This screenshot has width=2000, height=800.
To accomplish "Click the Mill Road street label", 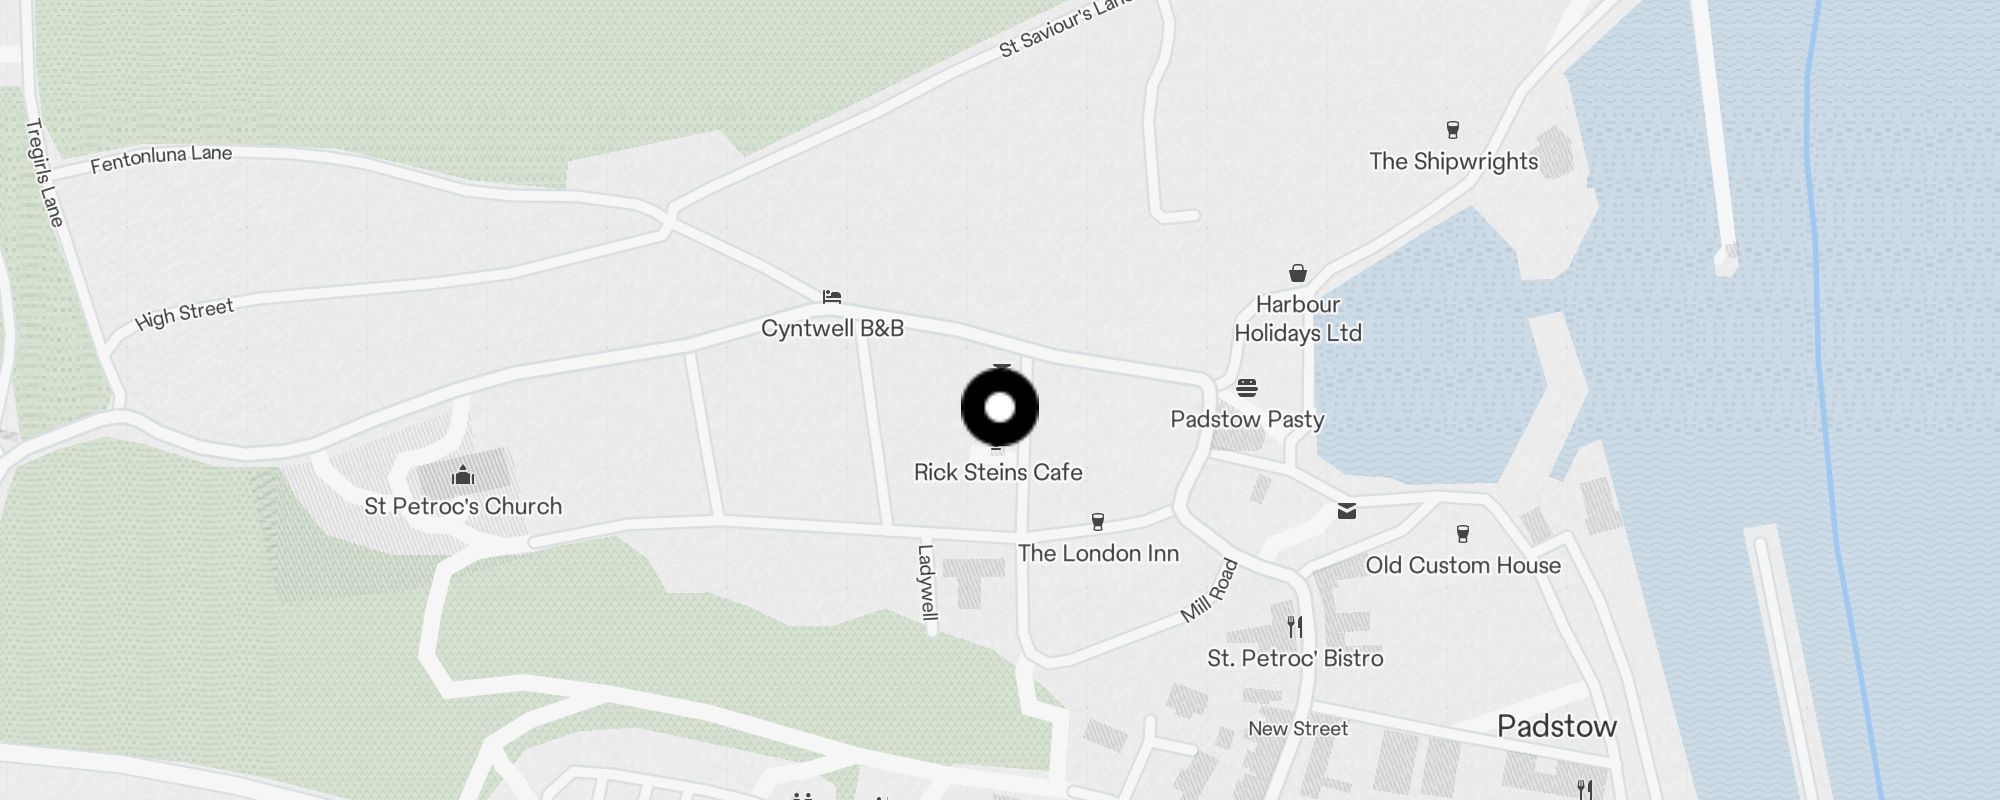I will click(1209, 591).
